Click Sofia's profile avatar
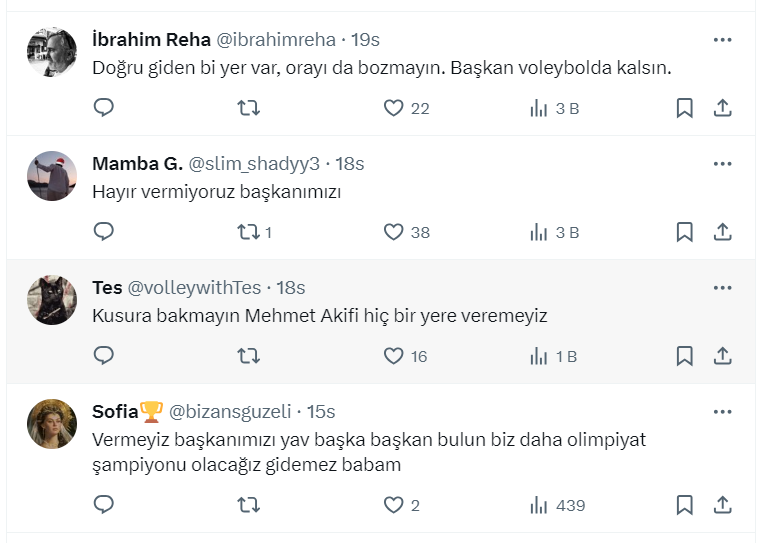The height and width of the screenshot is (543, 769). 52,424
